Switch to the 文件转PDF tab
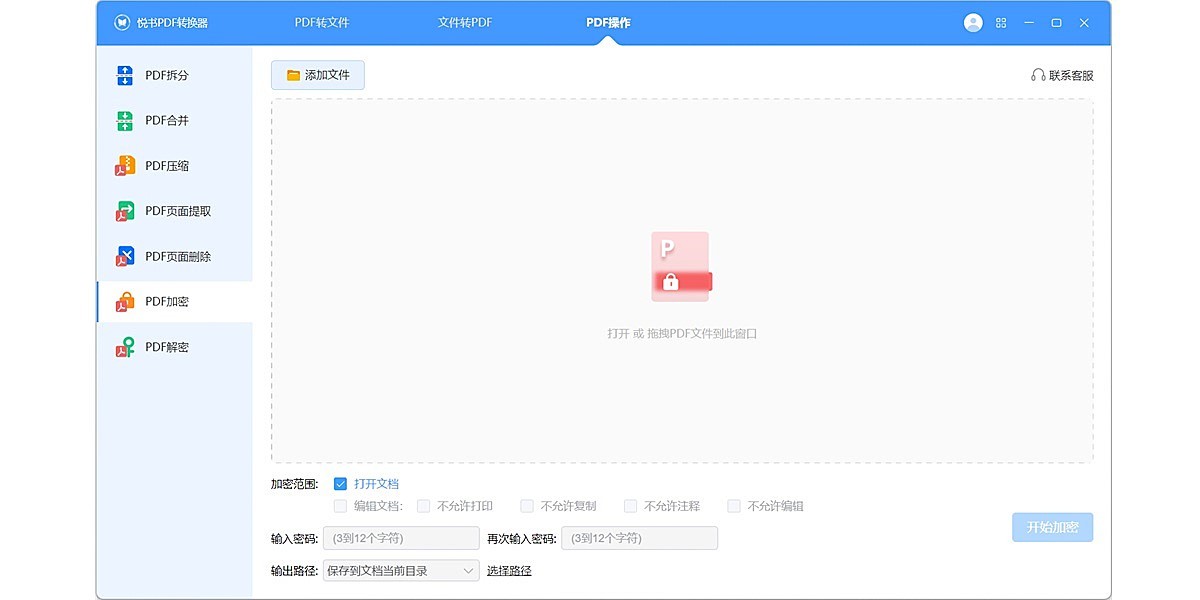1200x600 pixels. tap(464, 21)
